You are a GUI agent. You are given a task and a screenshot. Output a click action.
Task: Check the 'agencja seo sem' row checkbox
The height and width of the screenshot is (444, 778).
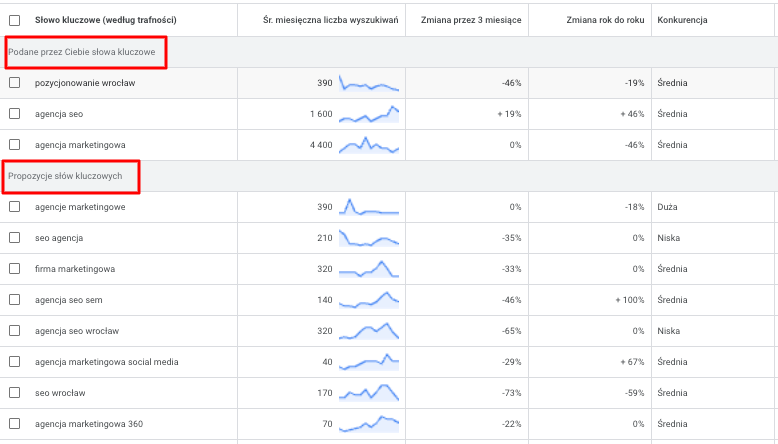tap(14, 300)
